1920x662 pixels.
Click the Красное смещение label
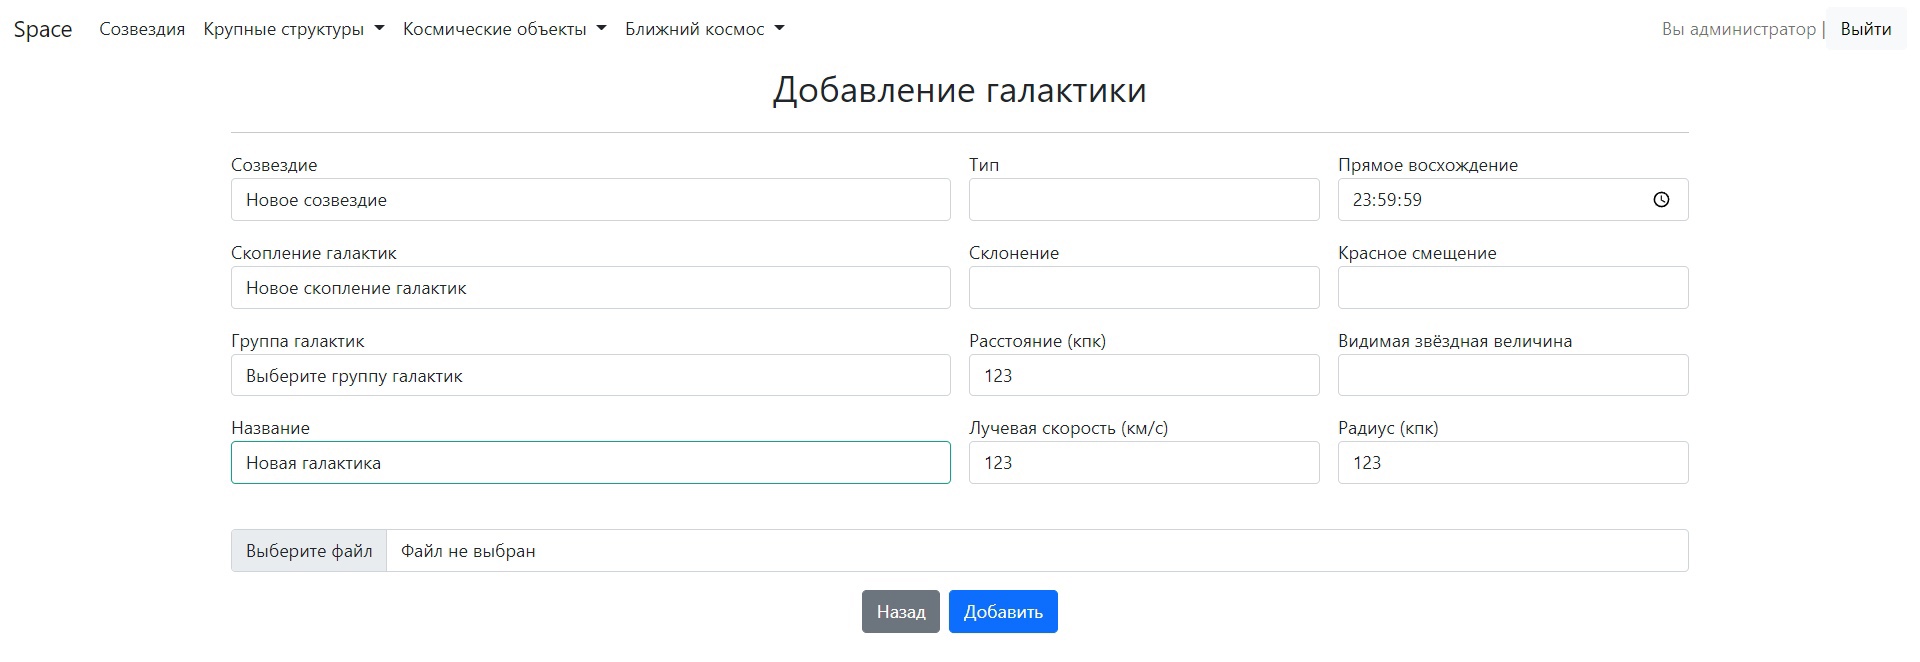(1417, 253)
